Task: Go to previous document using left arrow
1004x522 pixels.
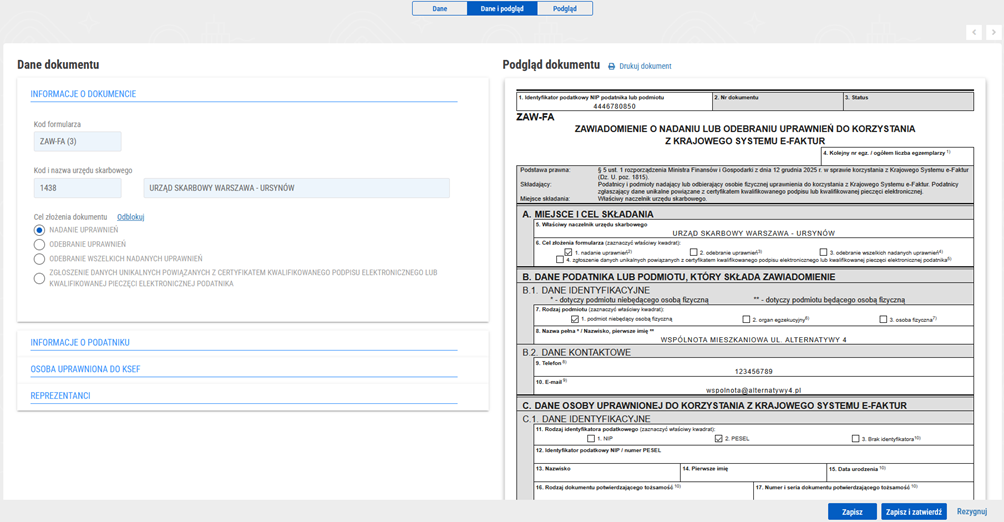Action: (x=974, y=33)
